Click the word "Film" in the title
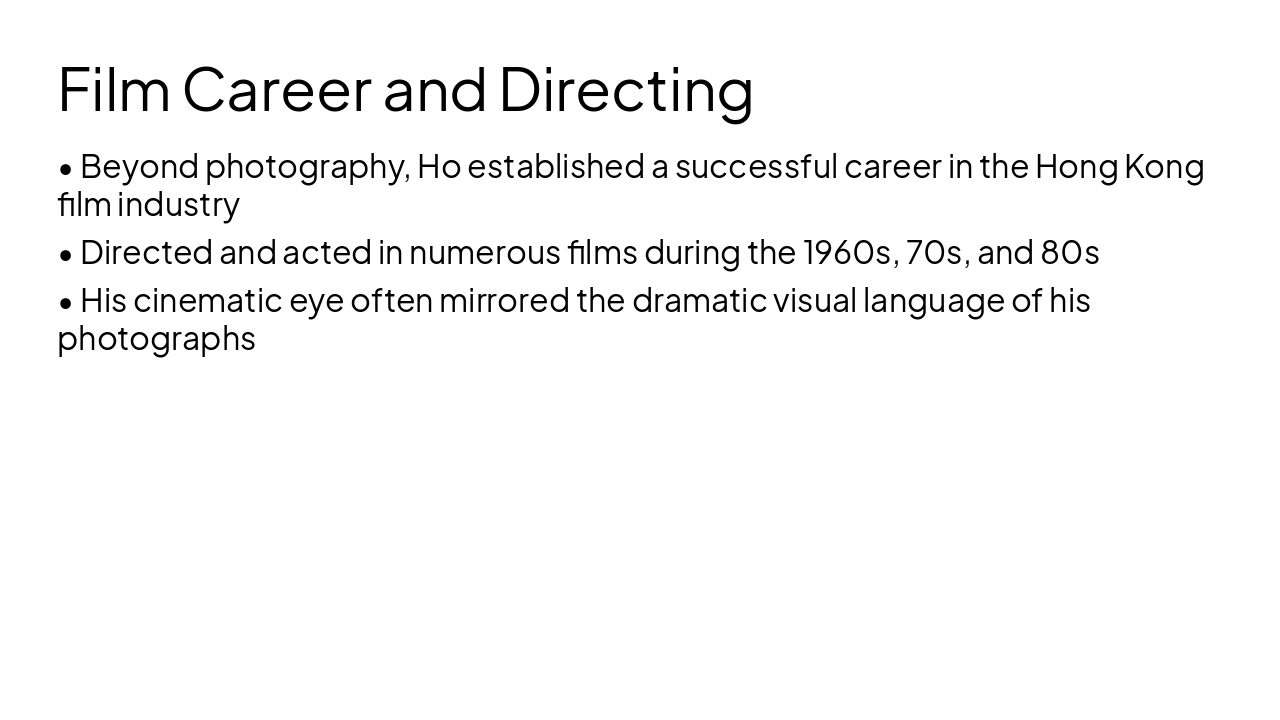Viewport: 1280px width, 720px height. pos(114,89)
